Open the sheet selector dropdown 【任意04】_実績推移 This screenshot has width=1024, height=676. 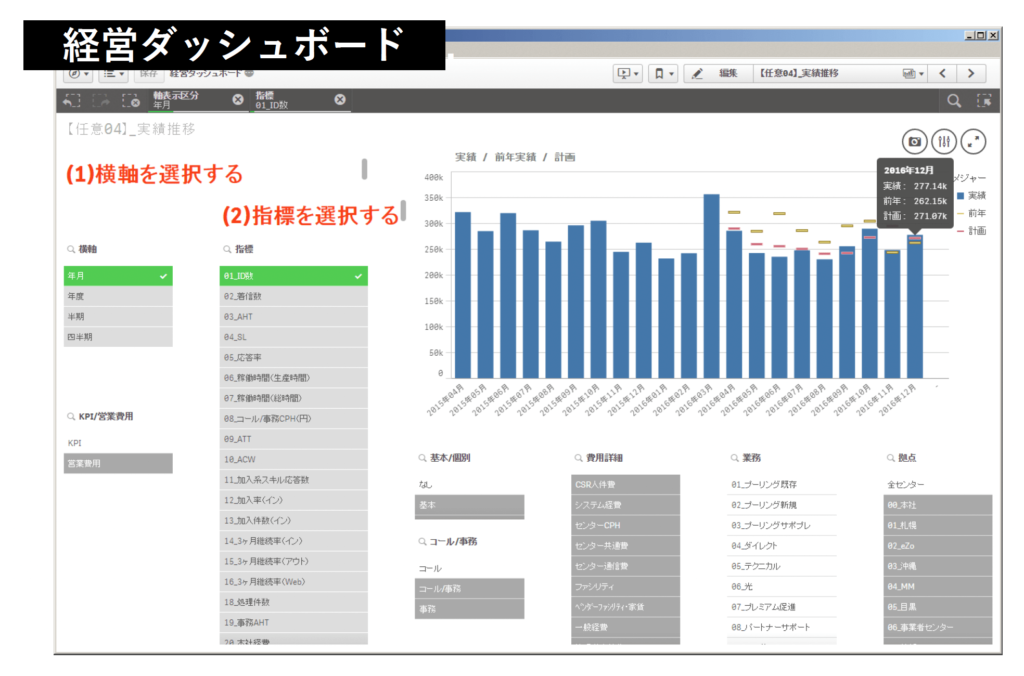tap(840, 74)
